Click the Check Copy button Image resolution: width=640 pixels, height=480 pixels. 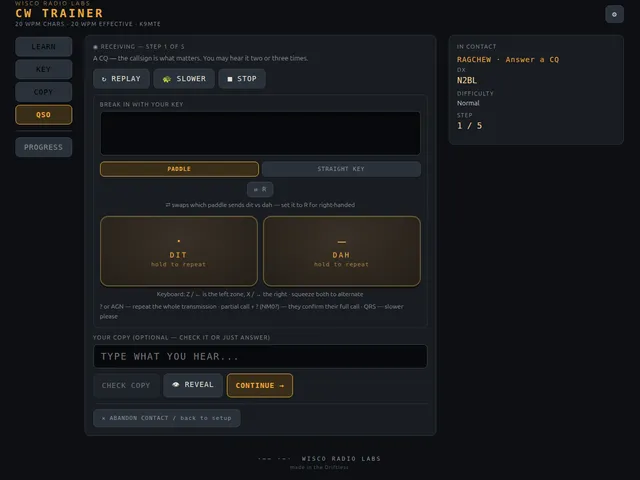pos(126,385)
